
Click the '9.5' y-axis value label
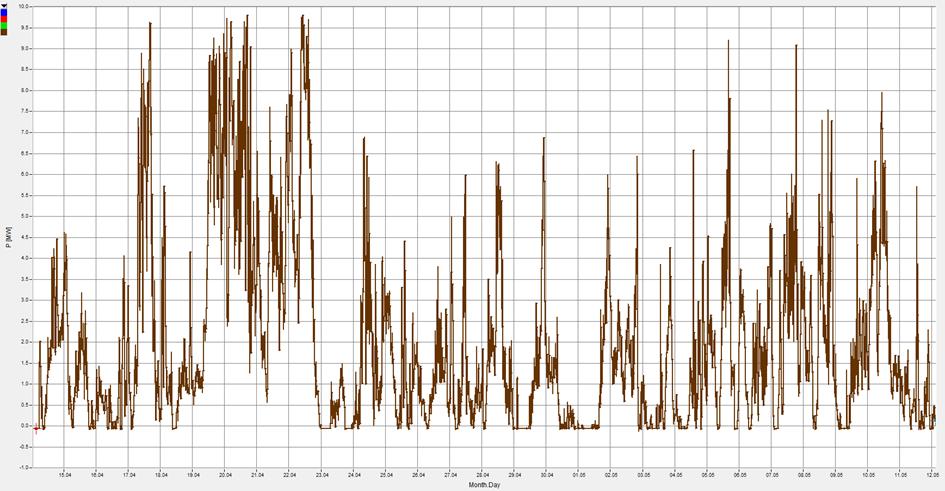[25, 28]
